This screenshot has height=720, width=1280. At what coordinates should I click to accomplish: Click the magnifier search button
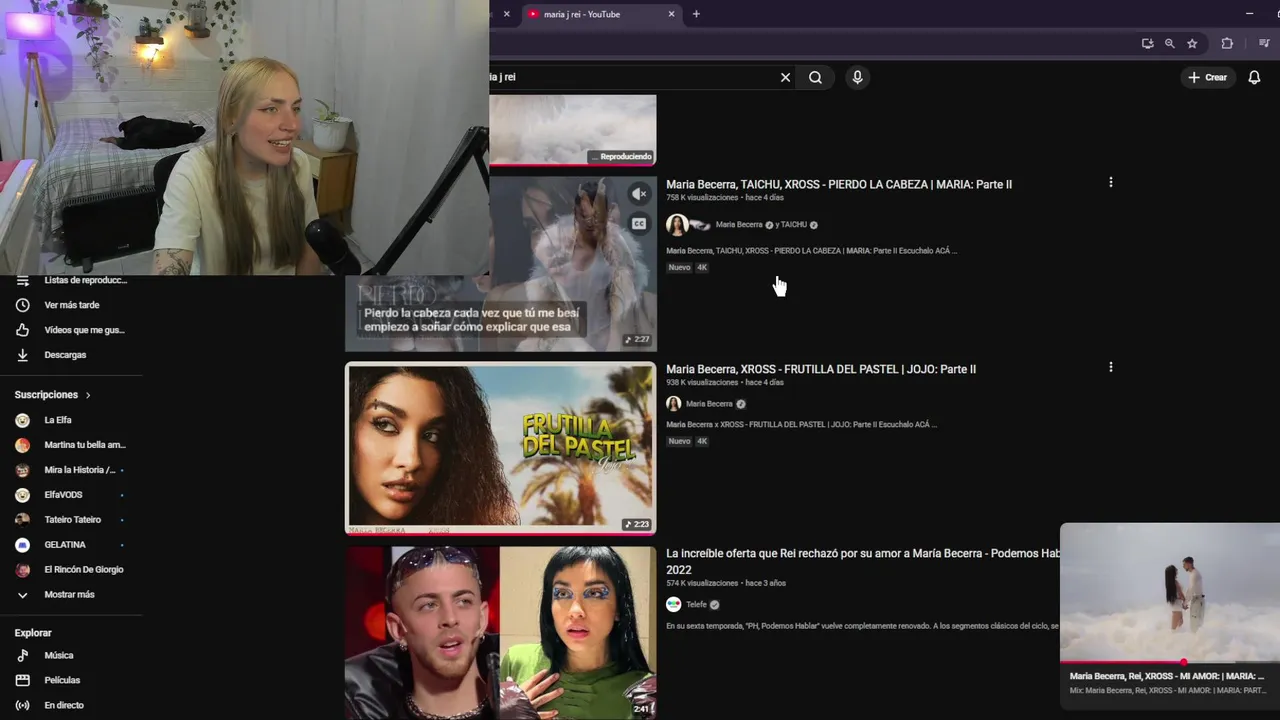(815, 77)
